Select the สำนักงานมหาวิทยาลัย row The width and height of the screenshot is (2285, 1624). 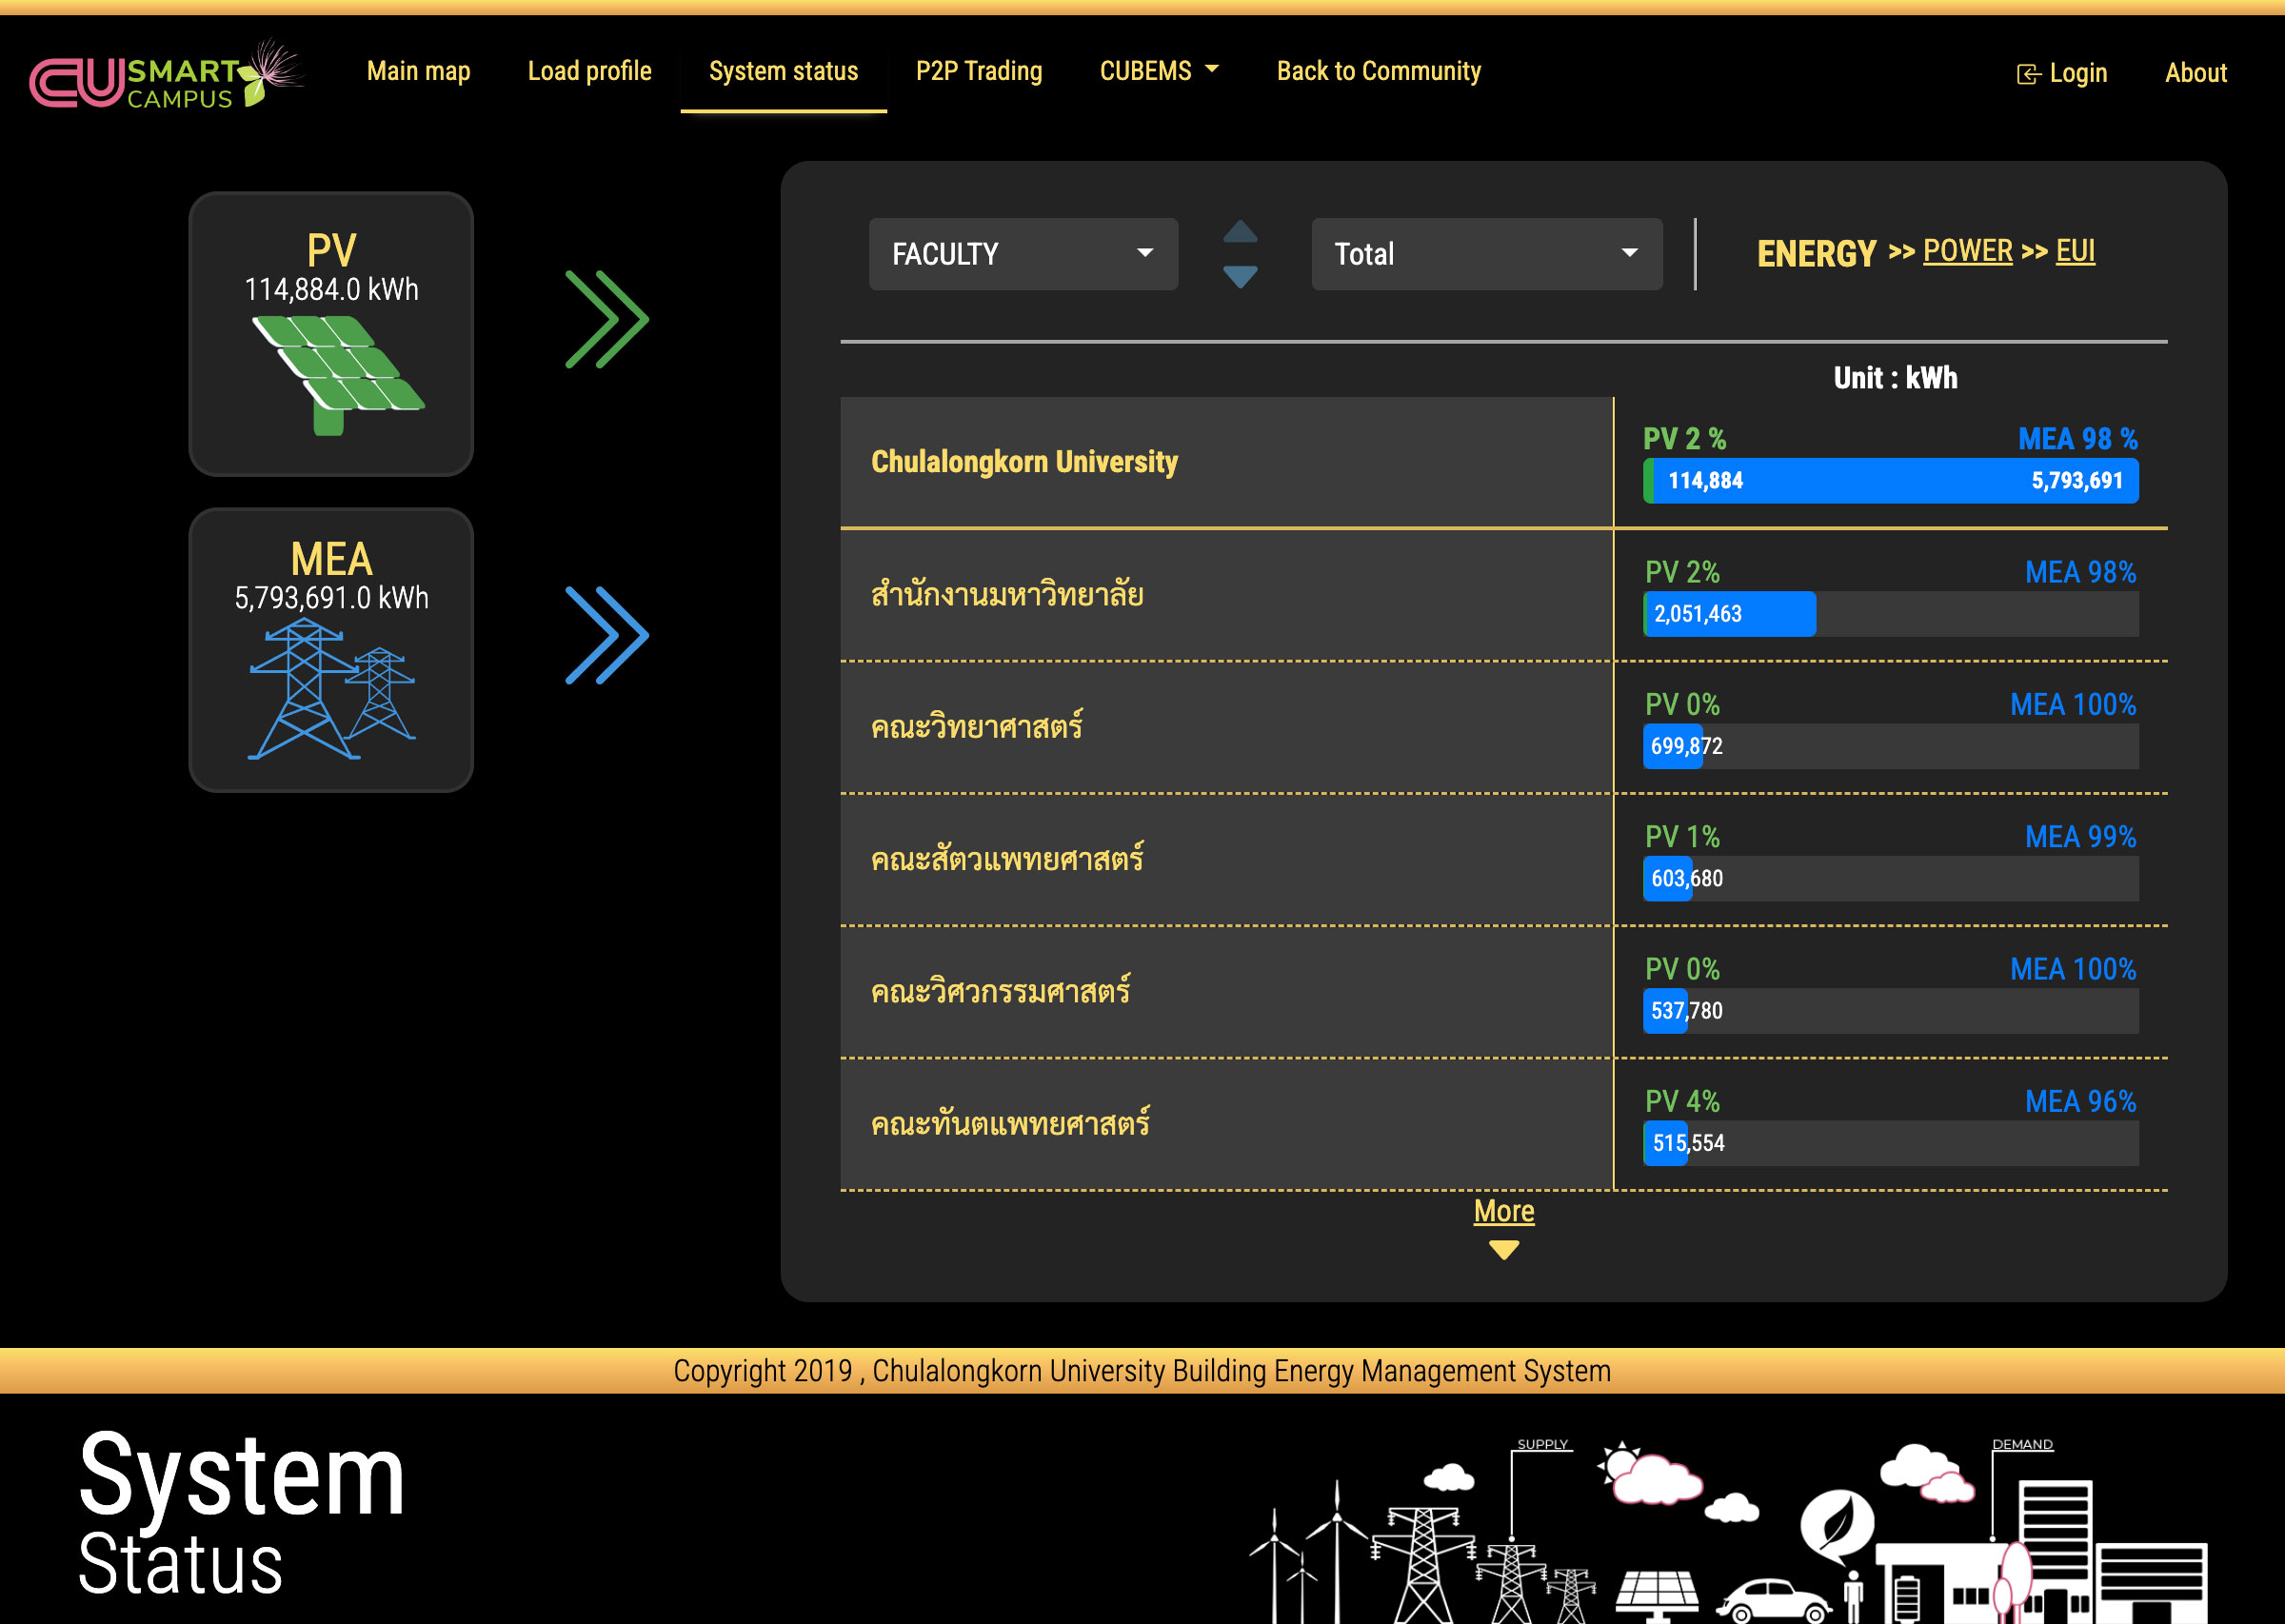1503,595
